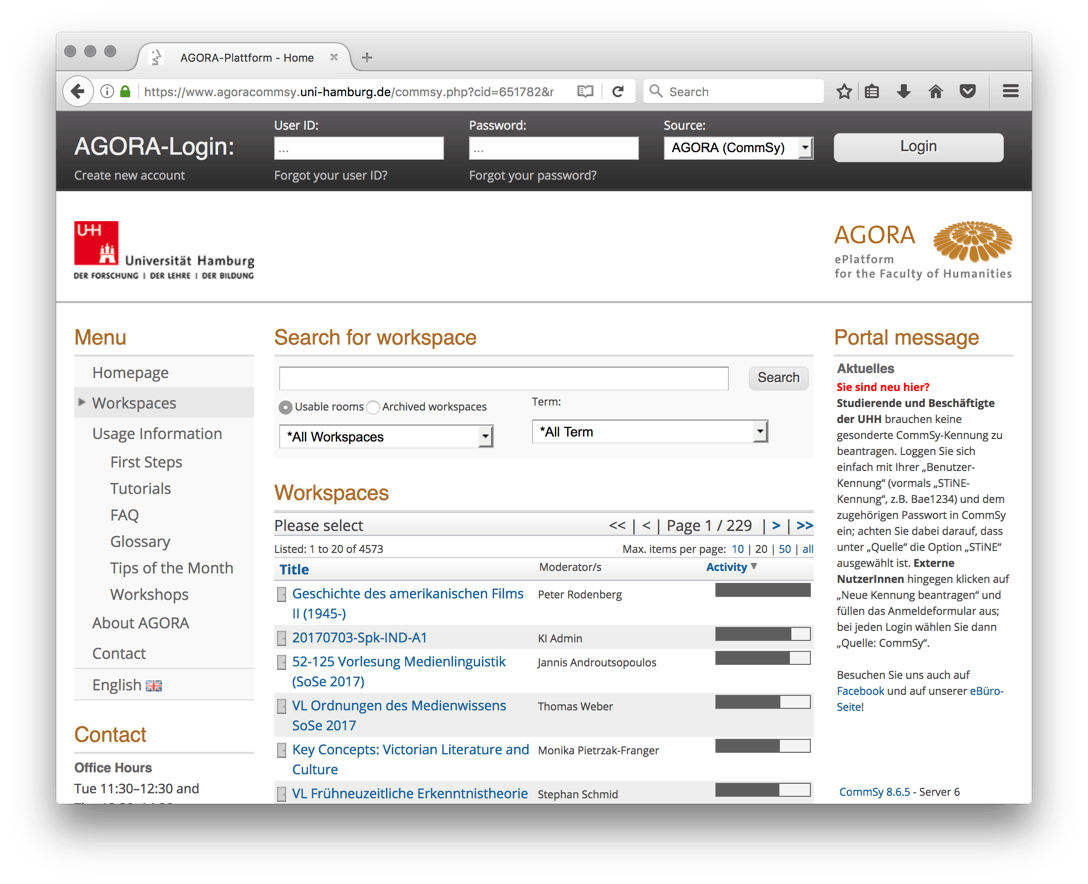Click the bookmark star icon
This screenshot has height=884, width=1088.
[x=844, y=91]
